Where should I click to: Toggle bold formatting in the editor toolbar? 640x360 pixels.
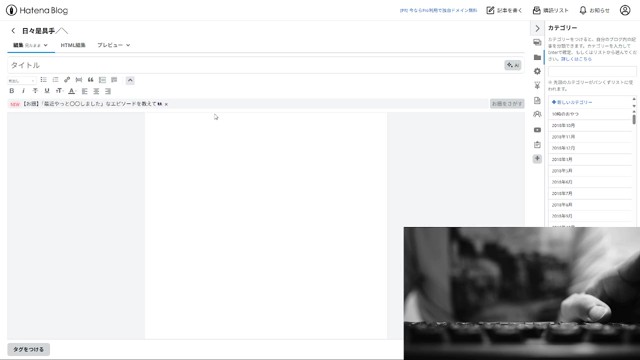click(x=11, y=91)
